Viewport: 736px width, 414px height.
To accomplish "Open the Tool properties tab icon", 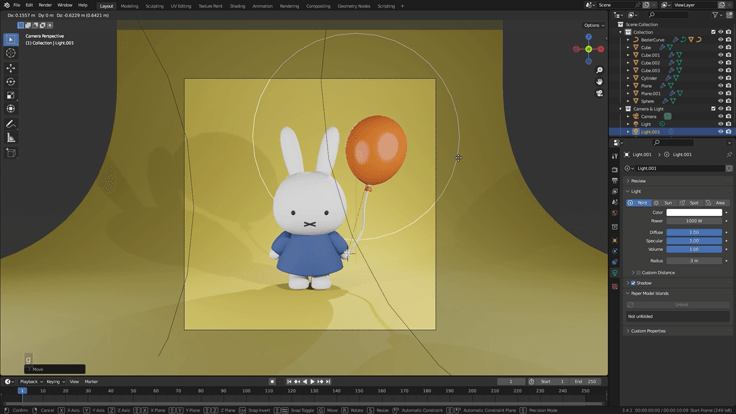I will pyautogui.click(x=615, y=156).
